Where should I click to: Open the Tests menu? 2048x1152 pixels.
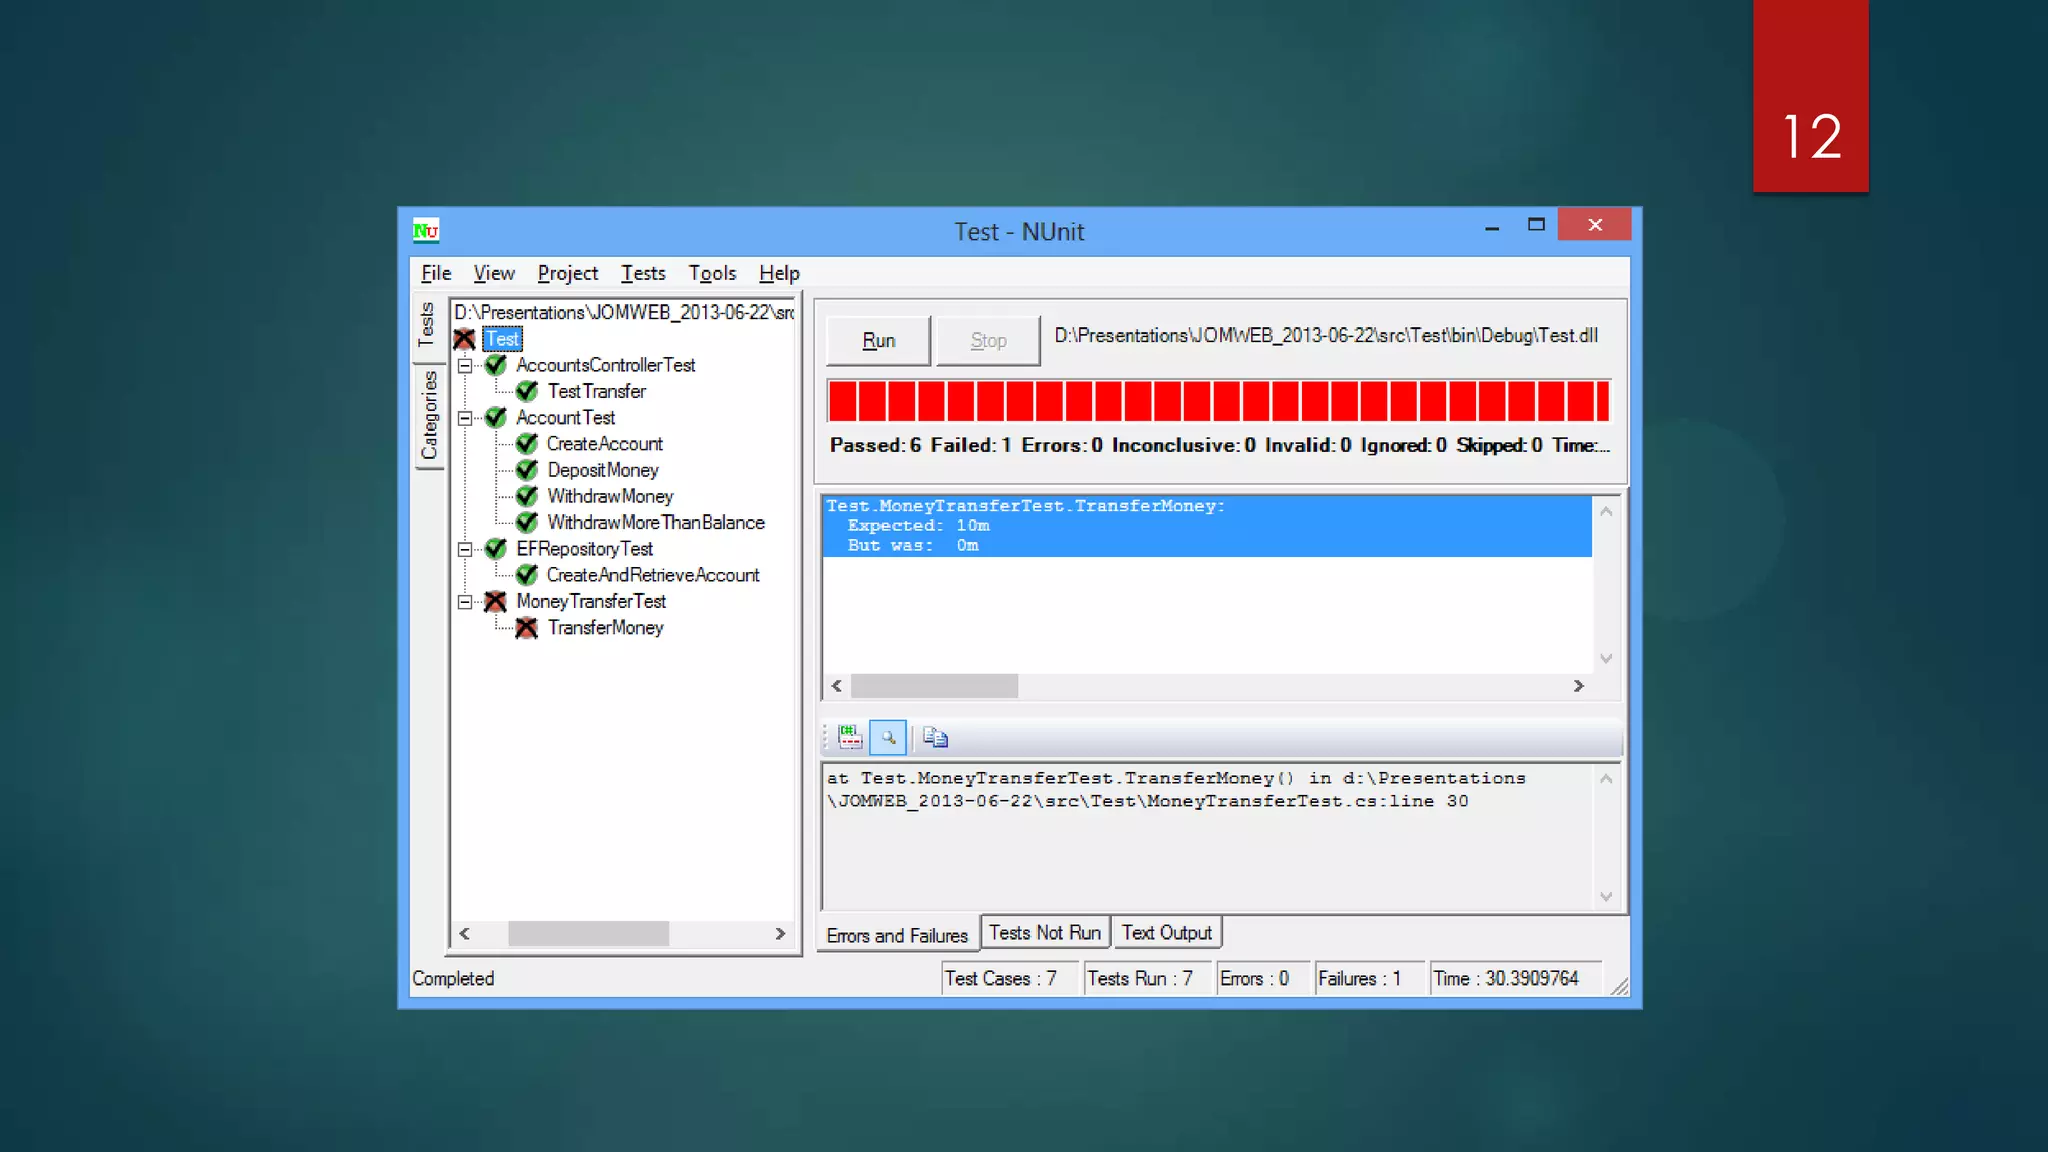[642, 273]
